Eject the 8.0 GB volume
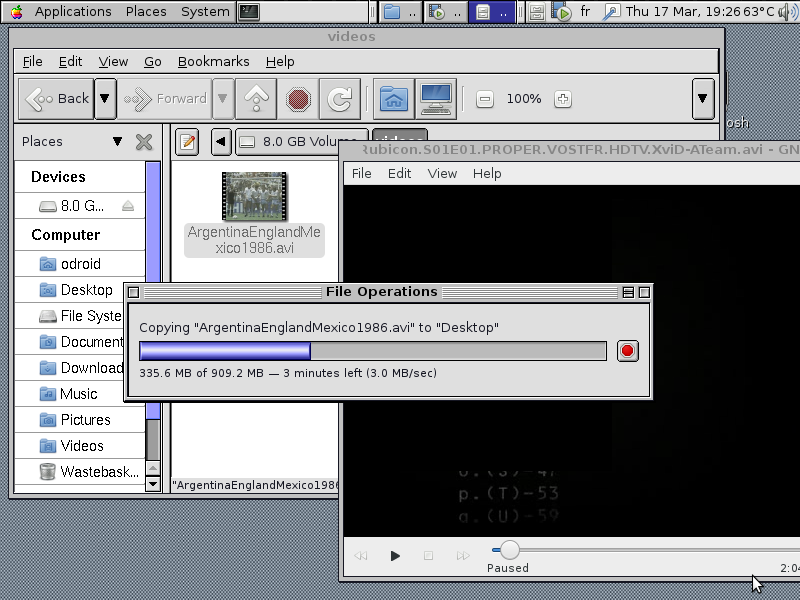 [128, 206]
